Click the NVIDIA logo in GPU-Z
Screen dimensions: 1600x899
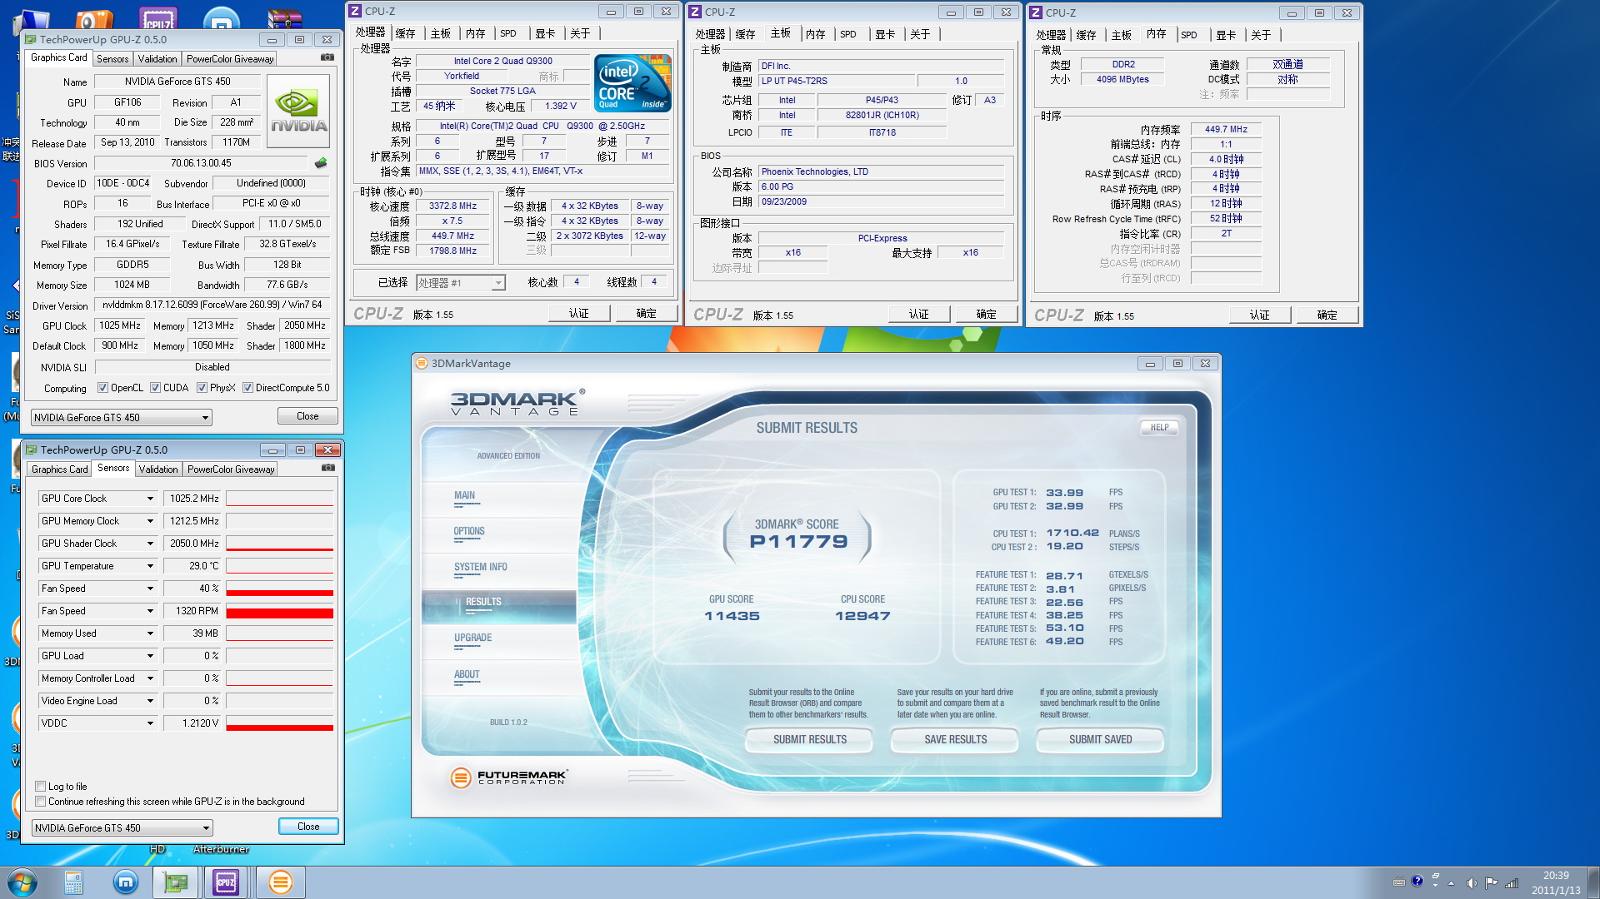(298, 112)
